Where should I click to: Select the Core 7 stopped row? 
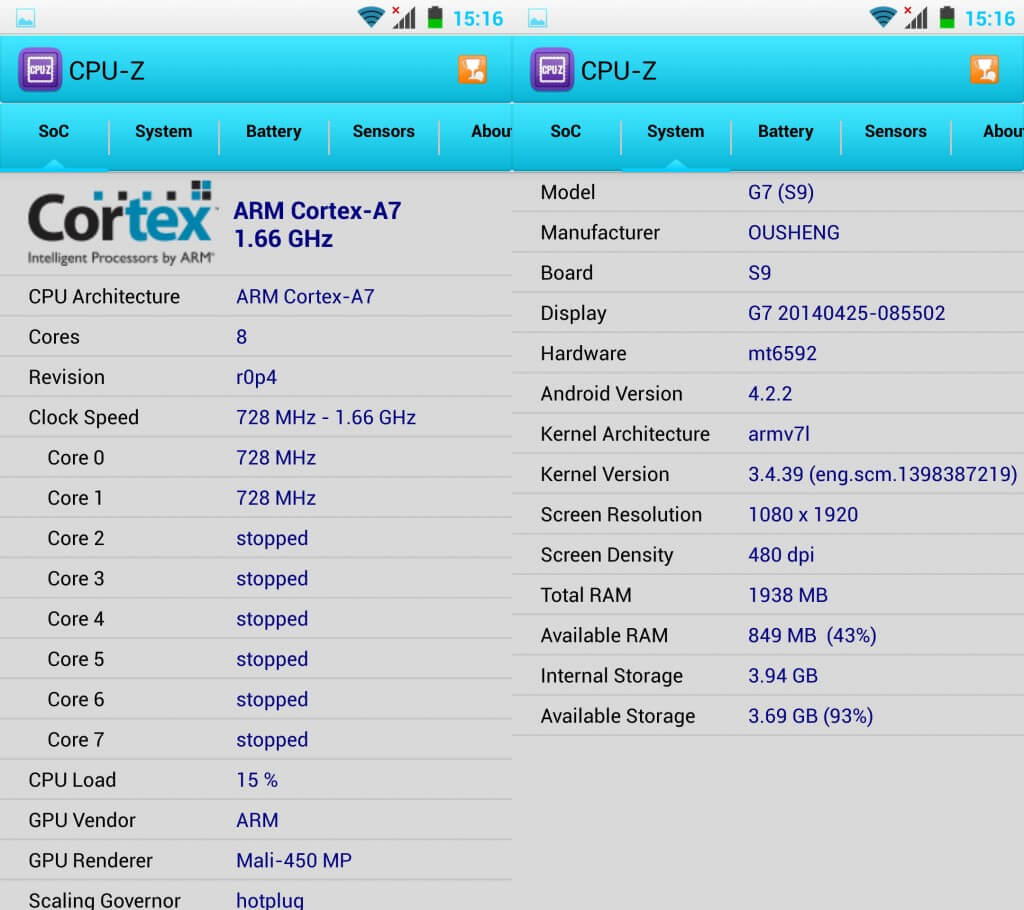click(256, 740)
